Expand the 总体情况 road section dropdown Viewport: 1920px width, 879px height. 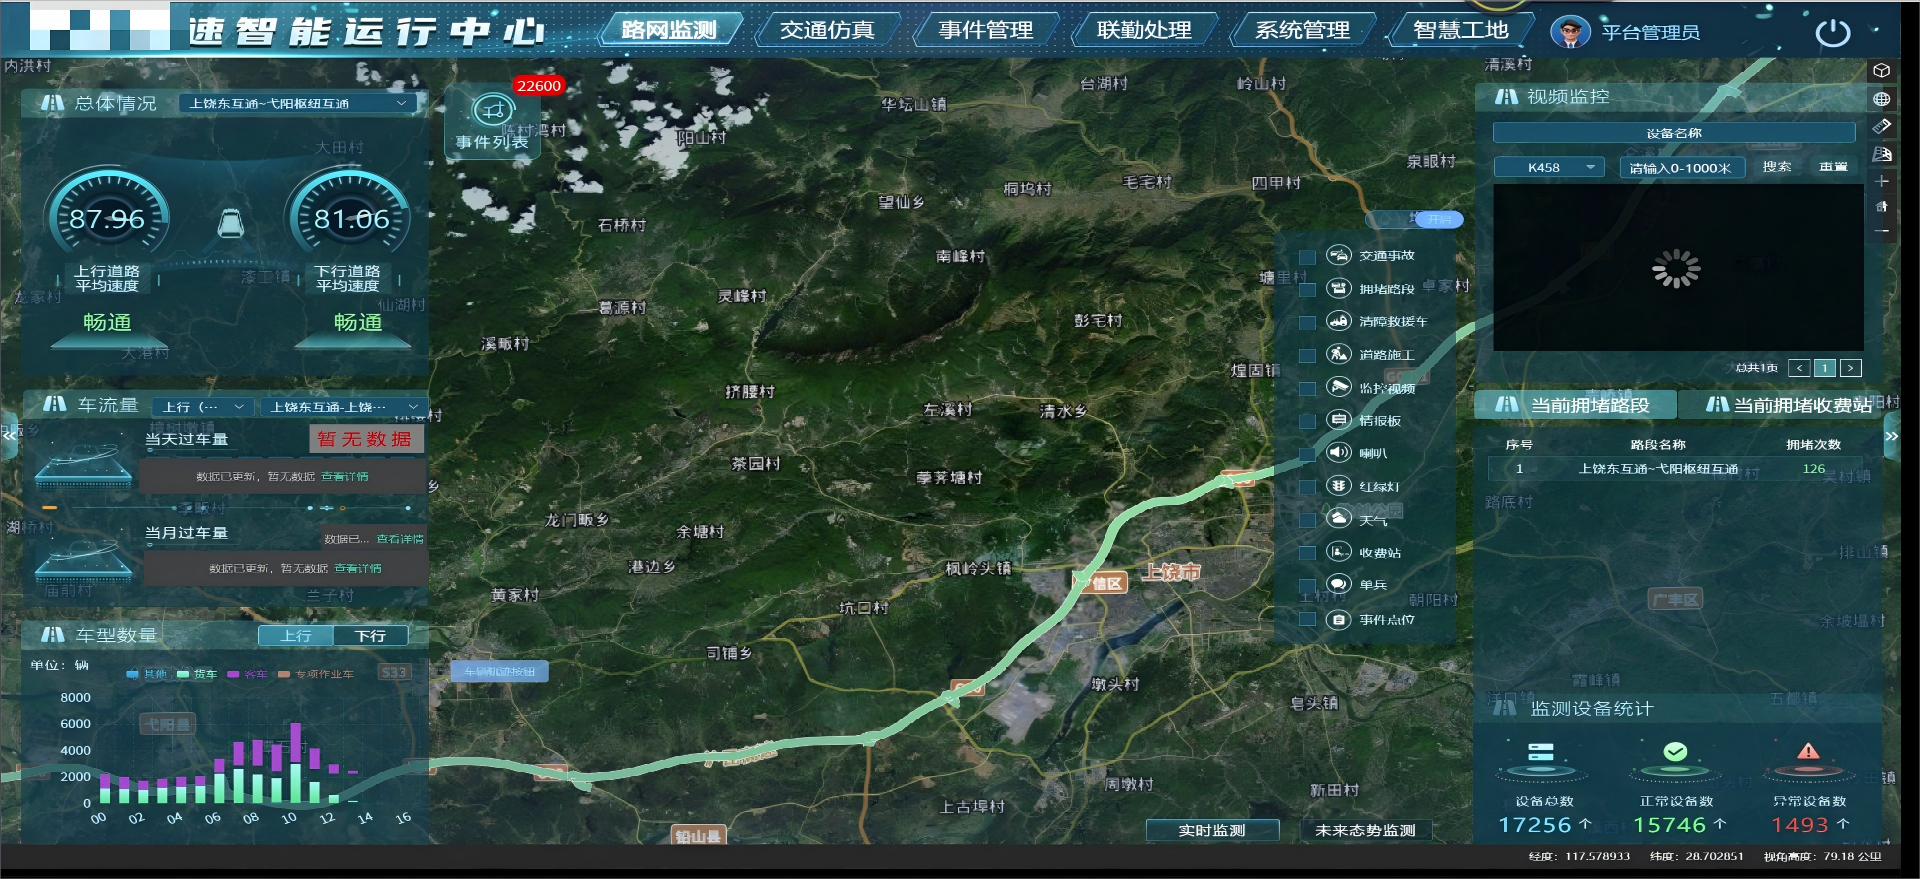298,104
